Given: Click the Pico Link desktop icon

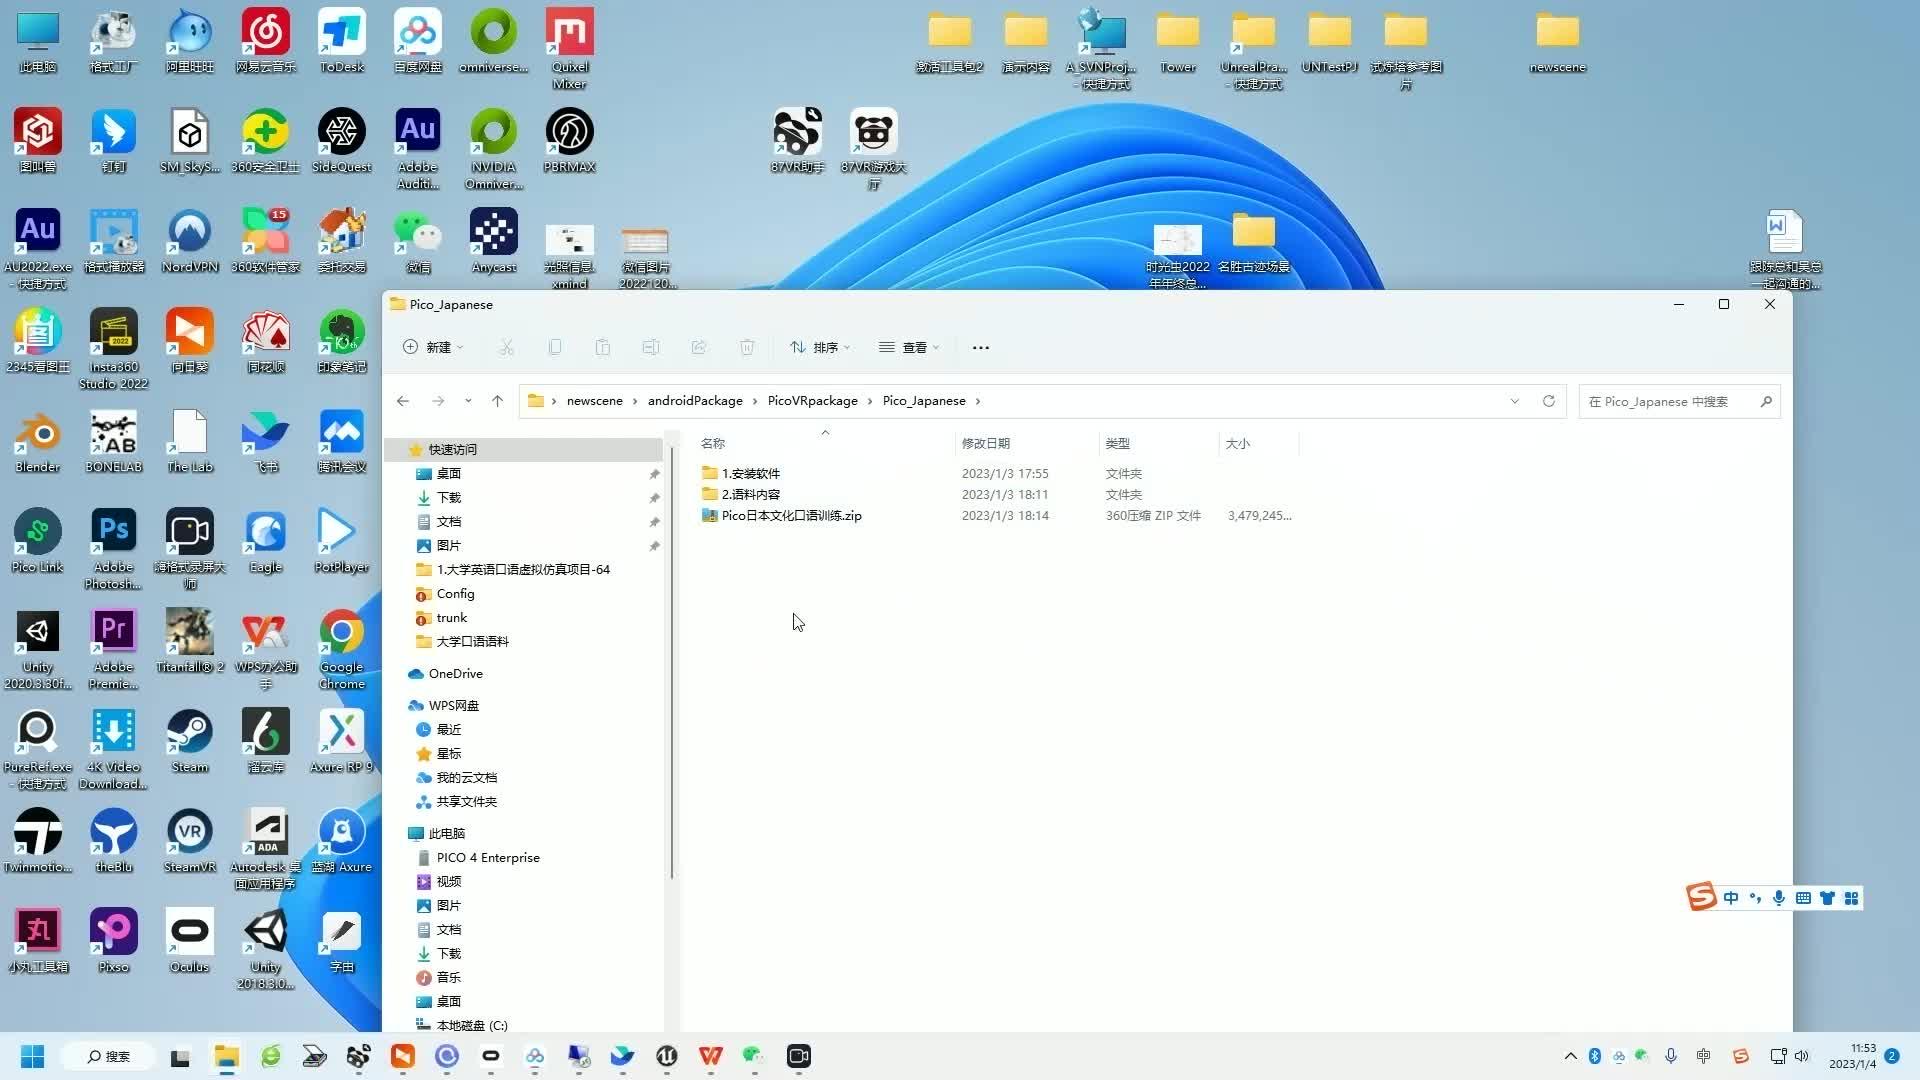Looking at the screenshot, I should (x=38, y=540).
